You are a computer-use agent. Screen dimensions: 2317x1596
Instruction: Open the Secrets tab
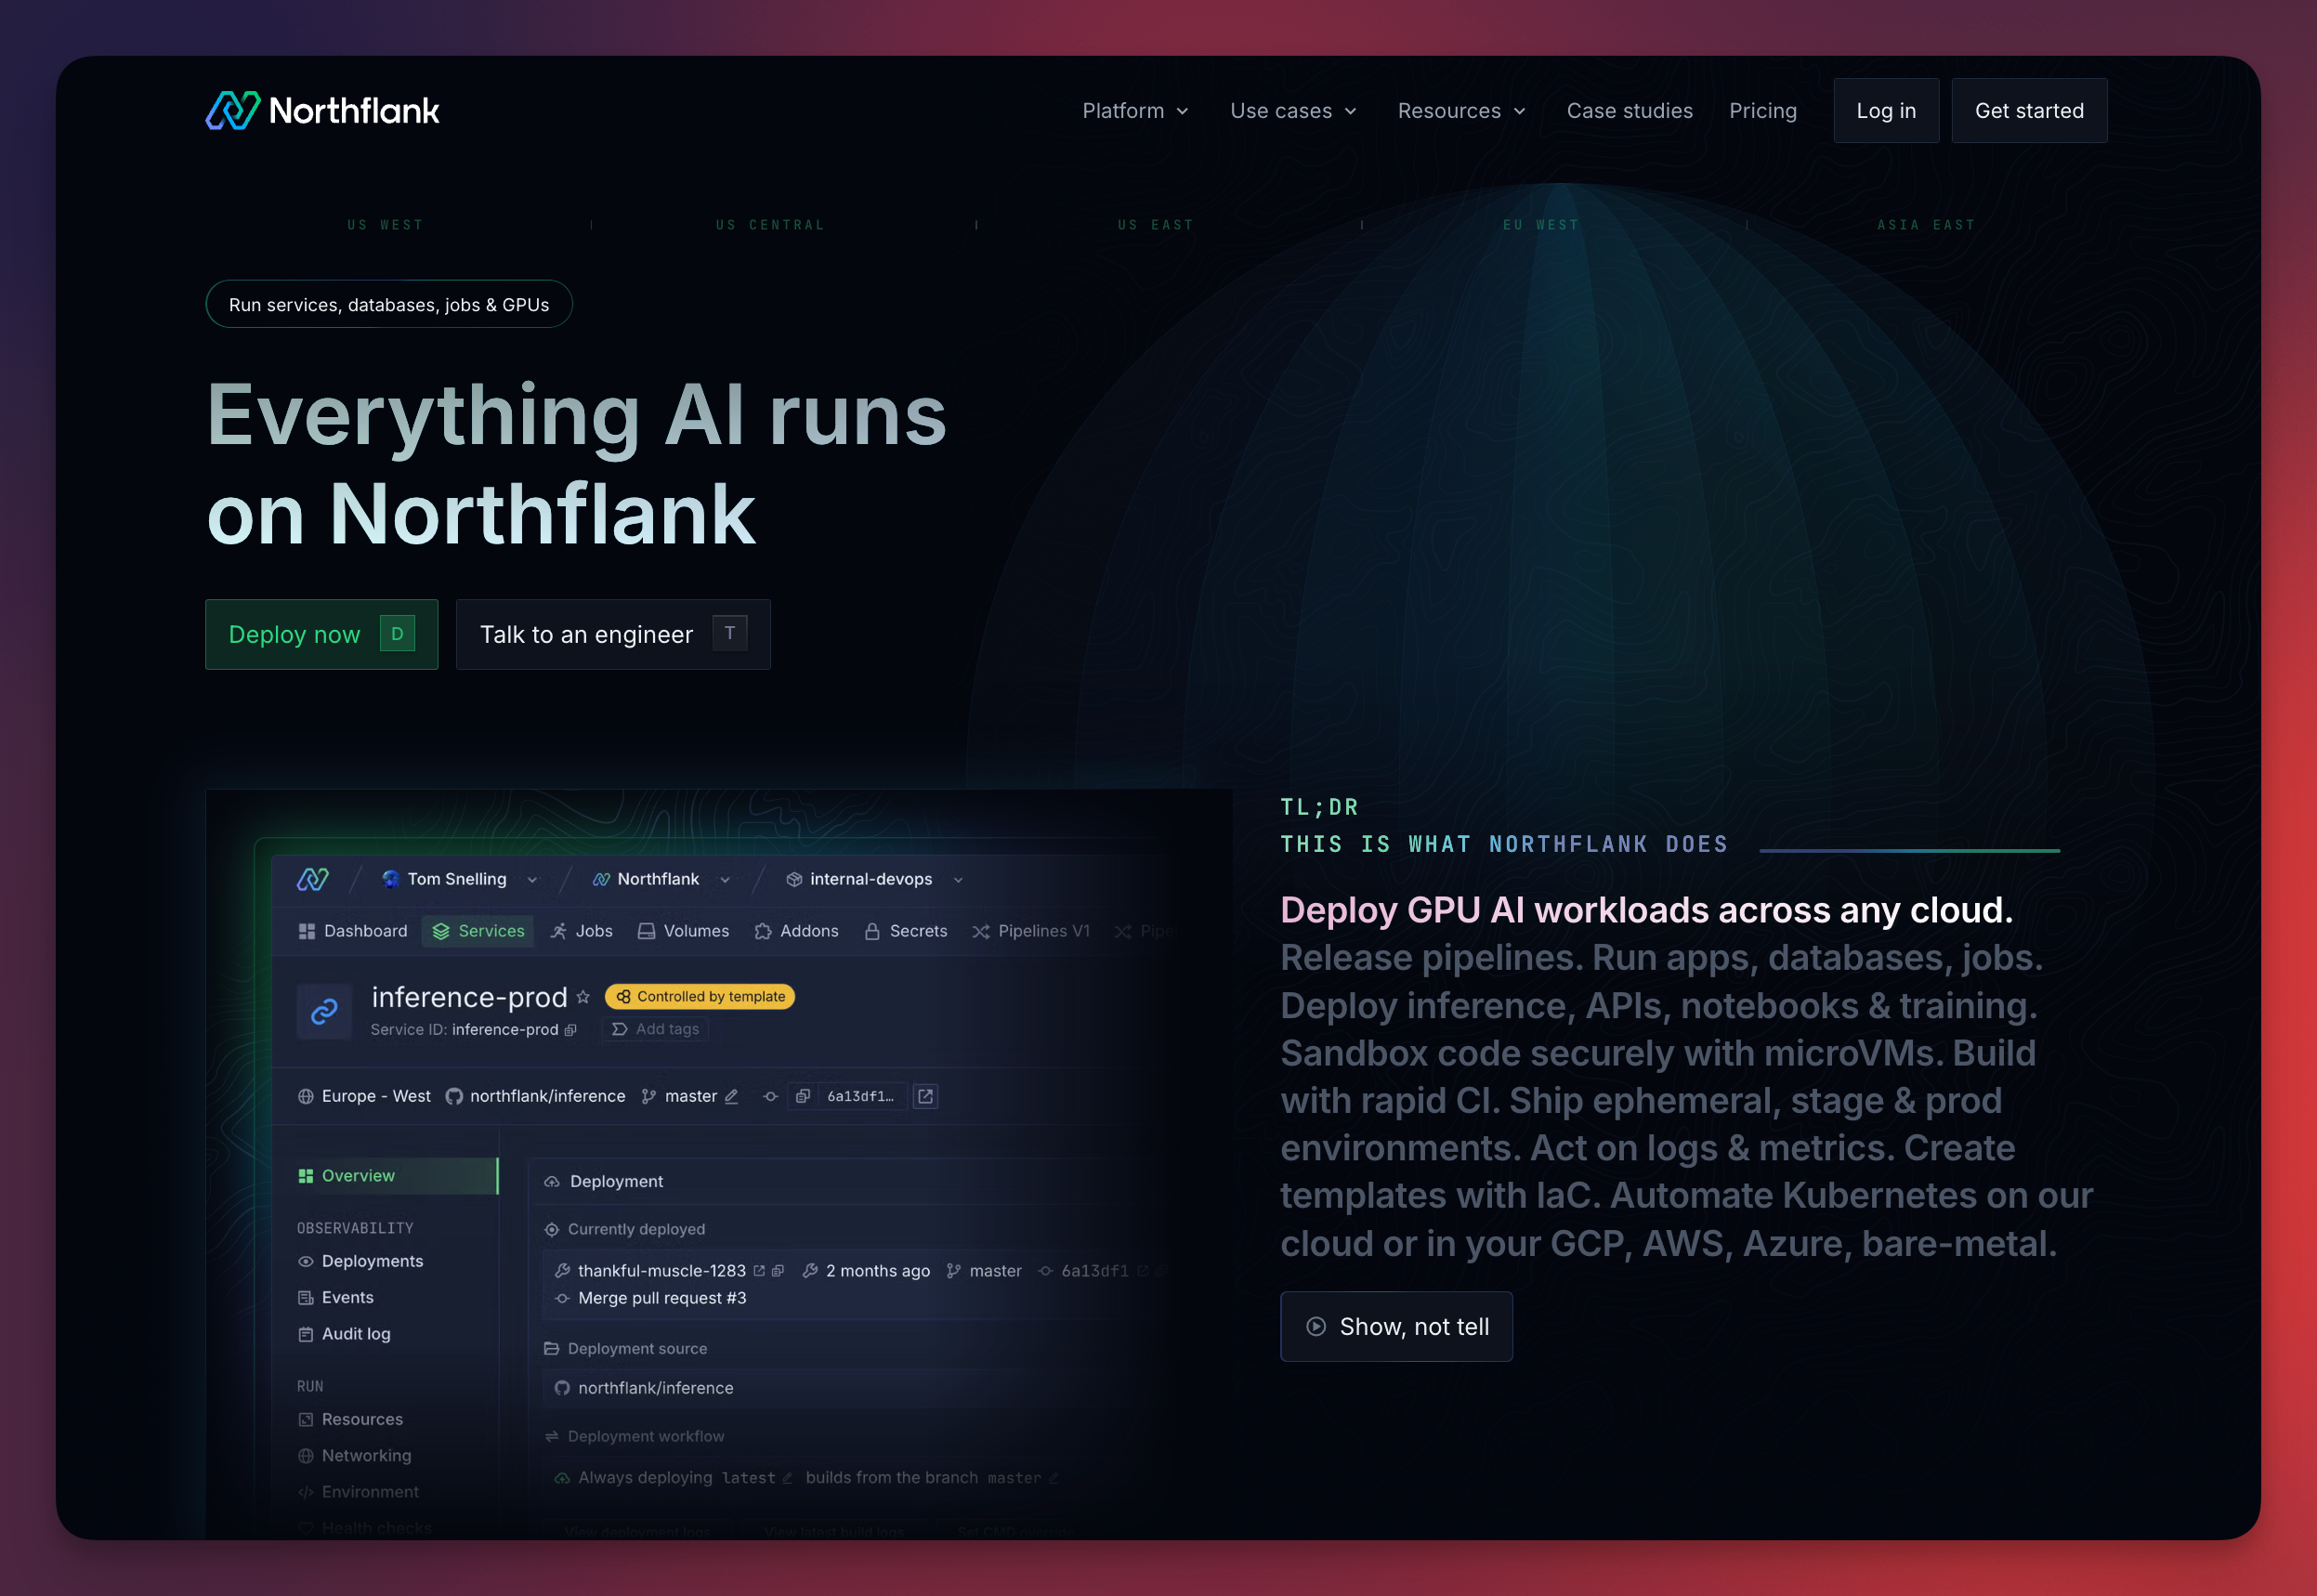point(906,931)
